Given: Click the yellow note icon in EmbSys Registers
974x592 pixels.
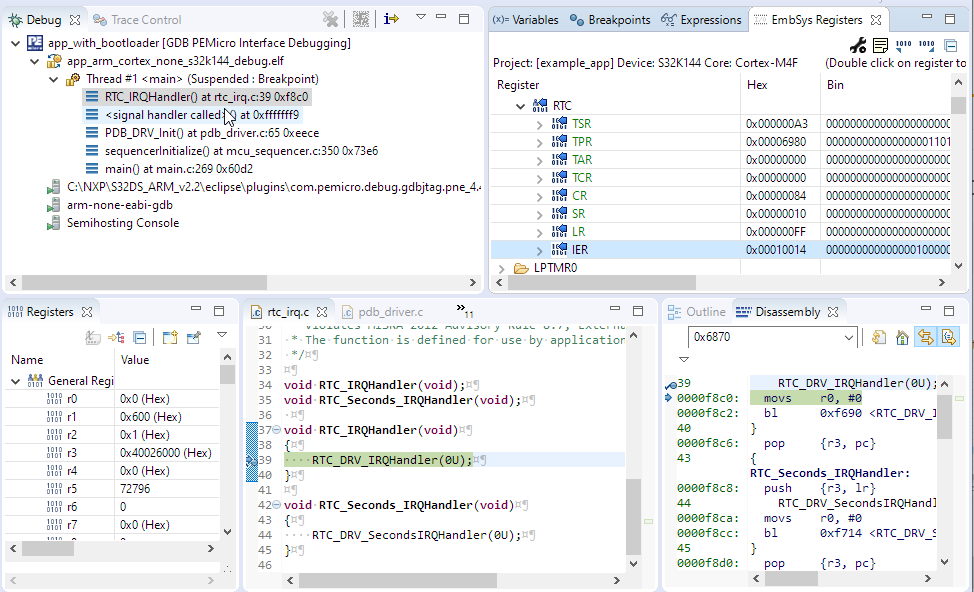Looking at the screenshot, I should click(x=880, y=45).
